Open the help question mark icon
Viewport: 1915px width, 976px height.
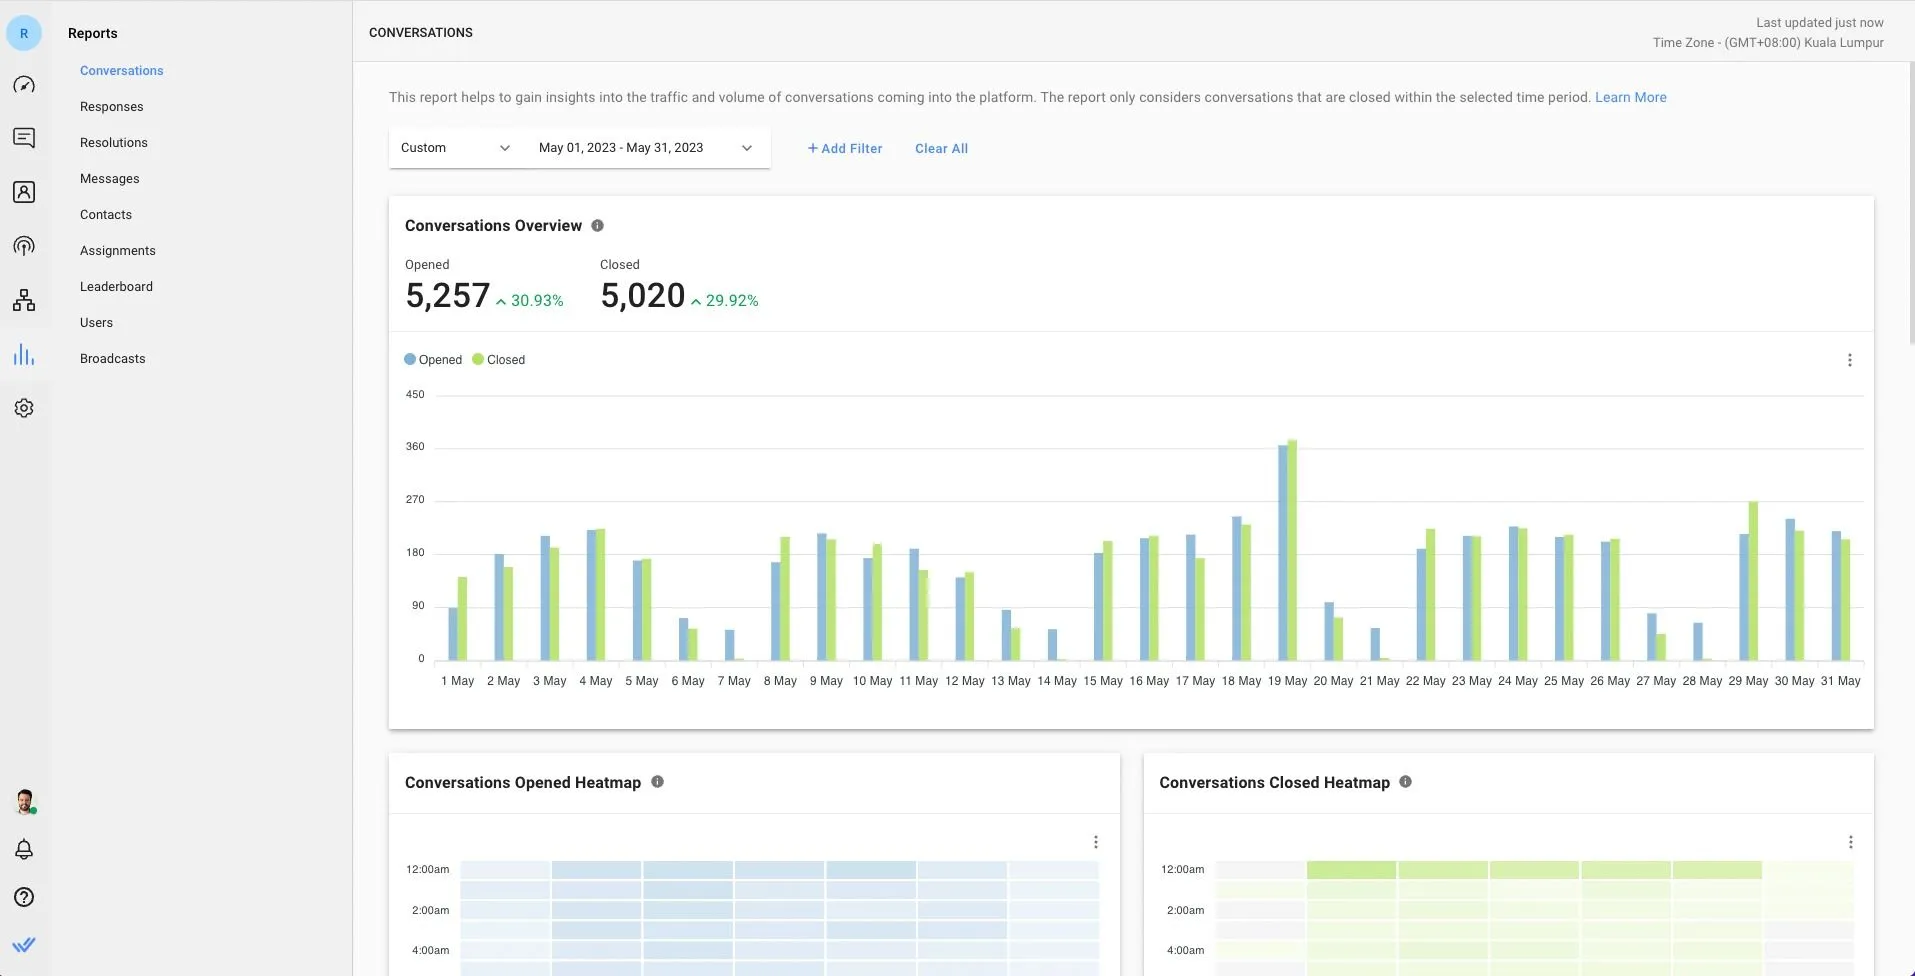[24, 897]
